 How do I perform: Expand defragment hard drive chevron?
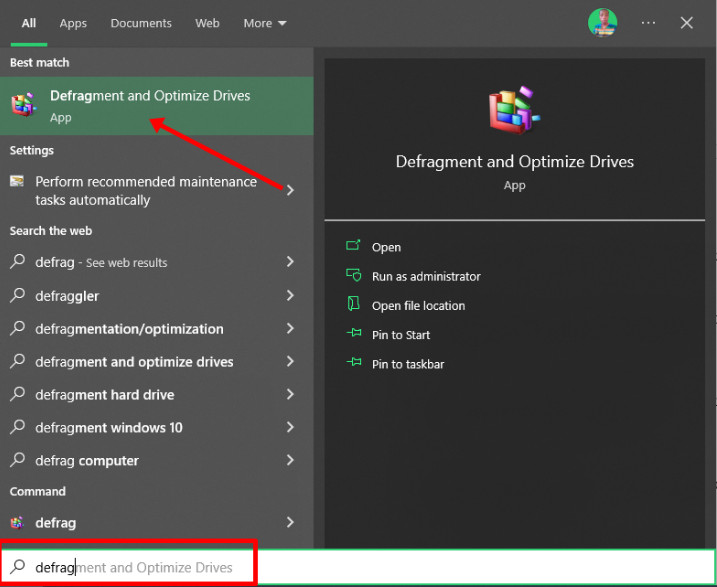pos(290,394)
